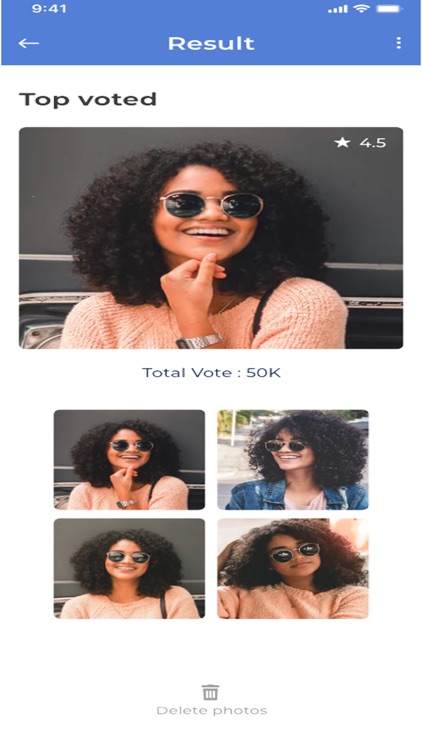
Task: Click the Delete photos label
Action: [211, 711]
